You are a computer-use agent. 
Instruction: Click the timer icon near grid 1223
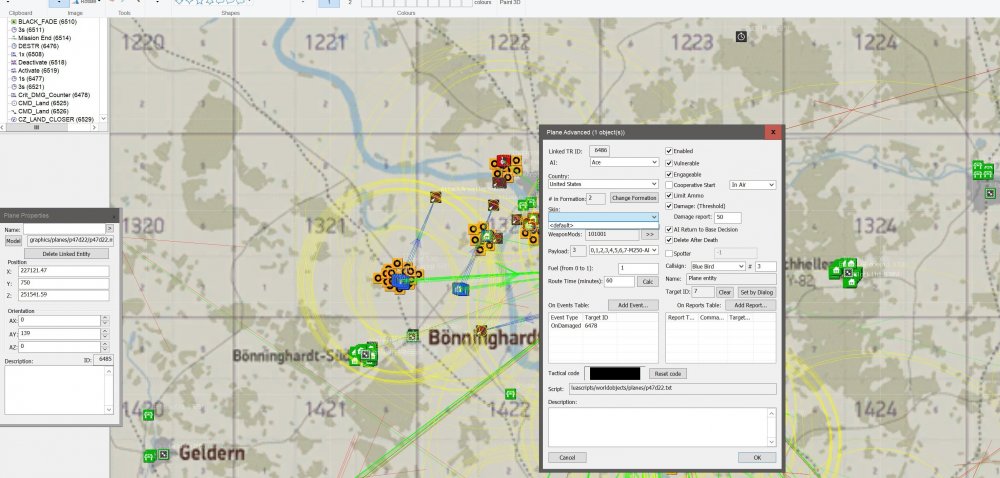click(x=741, y=36)
